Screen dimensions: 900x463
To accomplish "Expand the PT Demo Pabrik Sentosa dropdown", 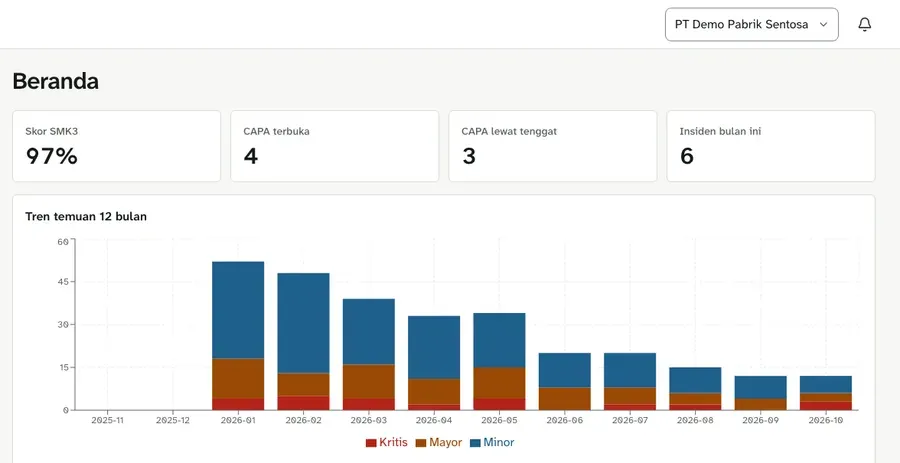I will tap(751, 25).
